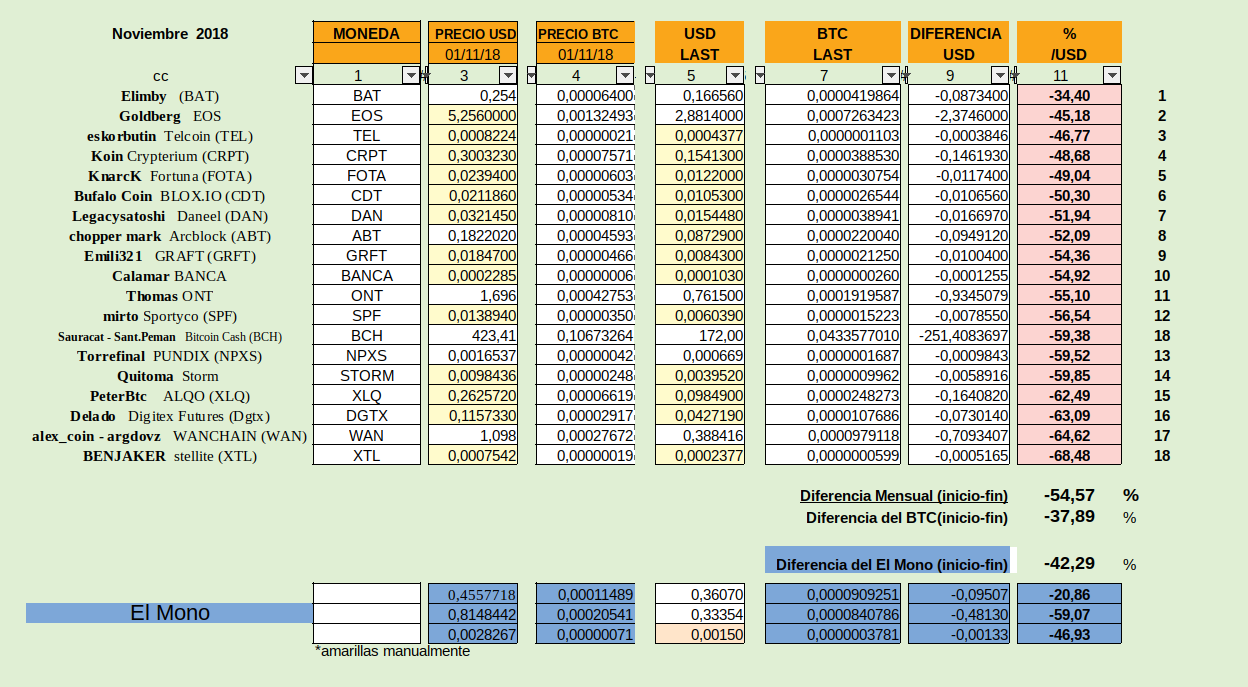
Task: Select the -68,48 percent cell
Action: click(1069, 455)
